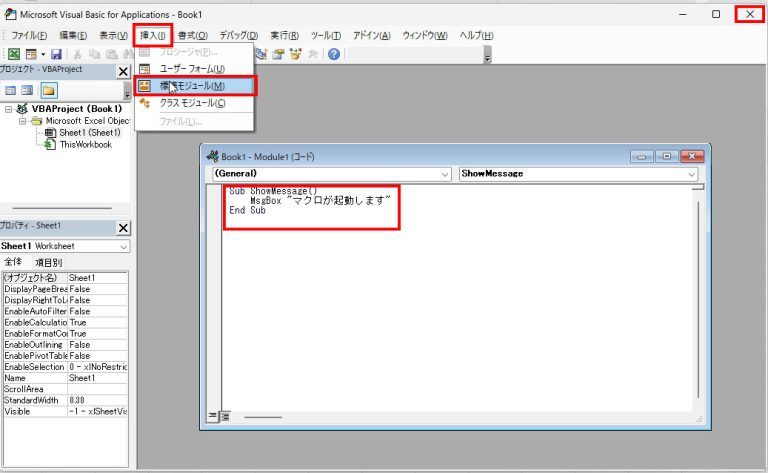The width and height of the screenshot is (768, 473).
Task: Close the Project explorer panel
Action: [123, 72]
